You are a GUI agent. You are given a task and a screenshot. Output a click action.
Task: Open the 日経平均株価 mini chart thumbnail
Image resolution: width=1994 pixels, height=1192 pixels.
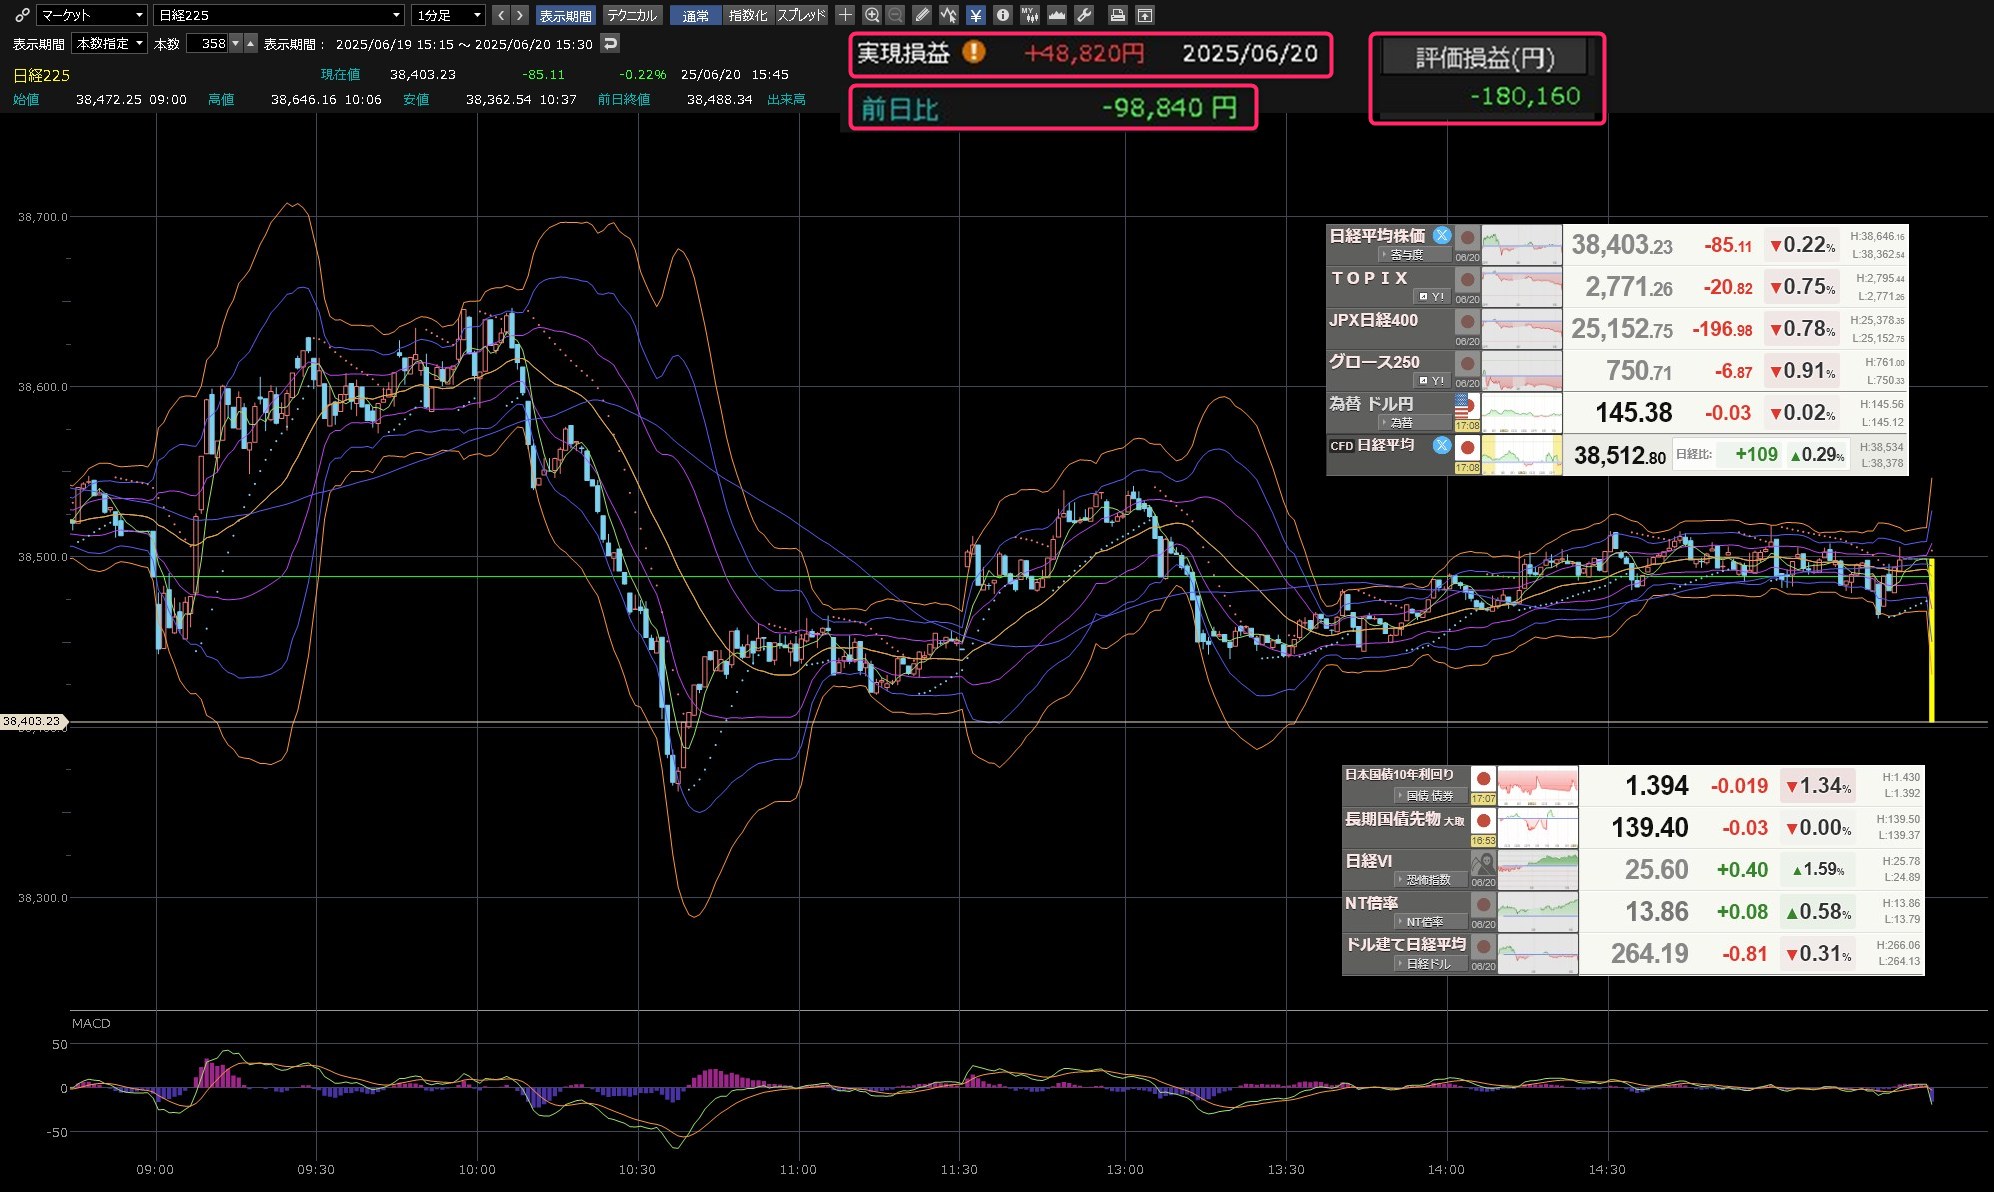coord(1521,245)
